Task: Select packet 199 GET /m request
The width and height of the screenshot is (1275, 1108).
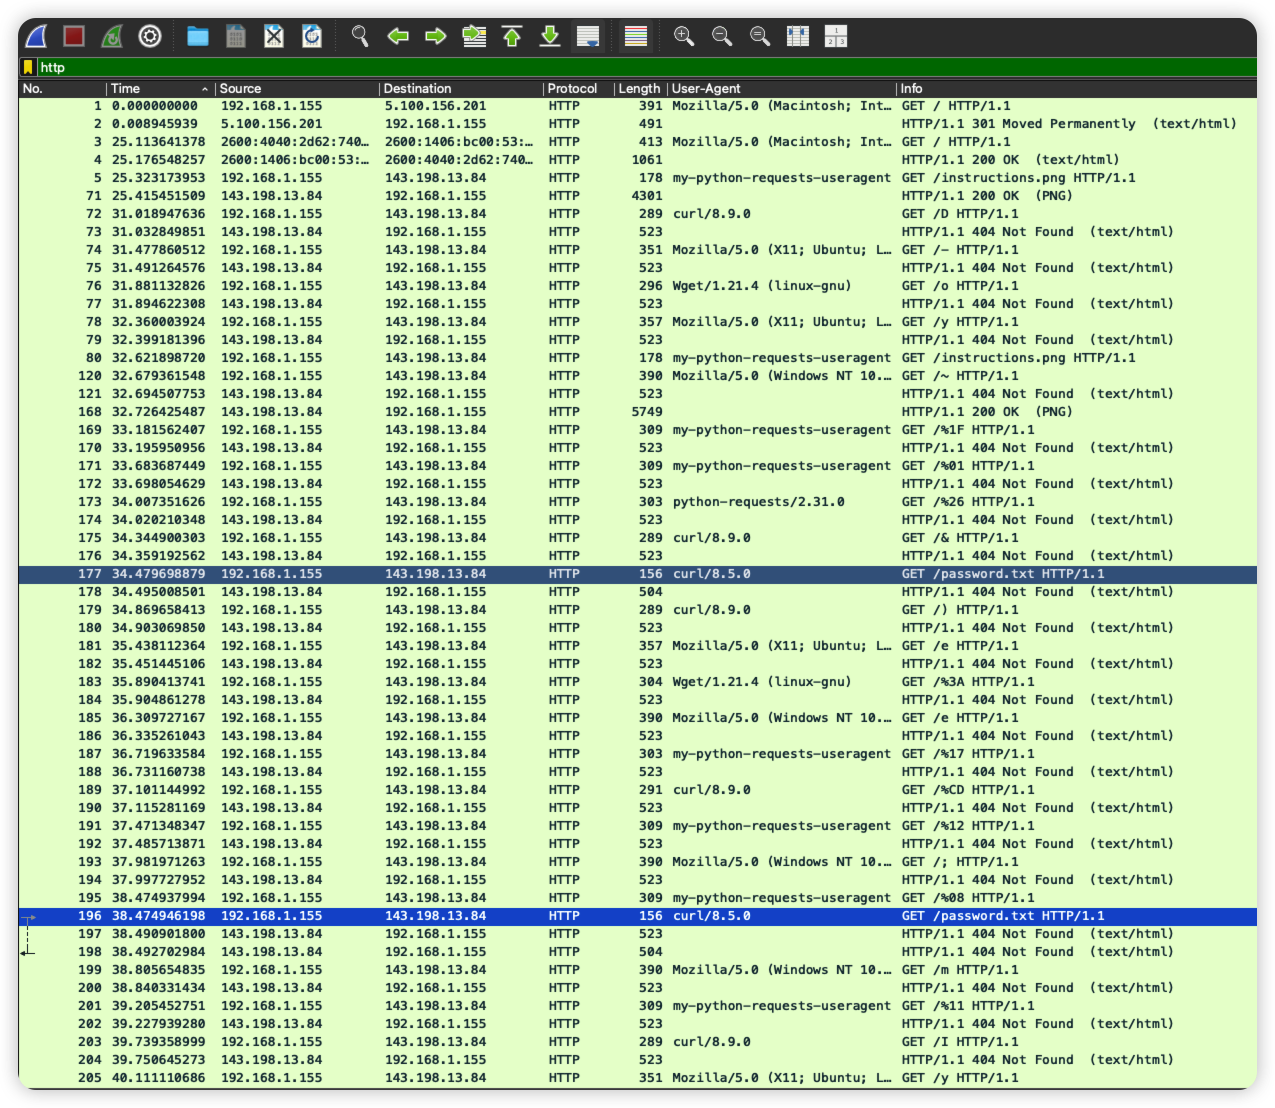Action: coord(637,970)
